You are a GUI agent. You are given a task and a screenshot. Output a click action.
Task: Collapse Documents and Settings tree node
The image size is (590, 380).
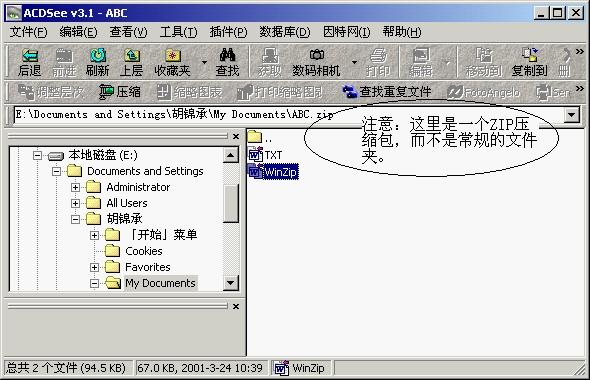tap(56, 171)
